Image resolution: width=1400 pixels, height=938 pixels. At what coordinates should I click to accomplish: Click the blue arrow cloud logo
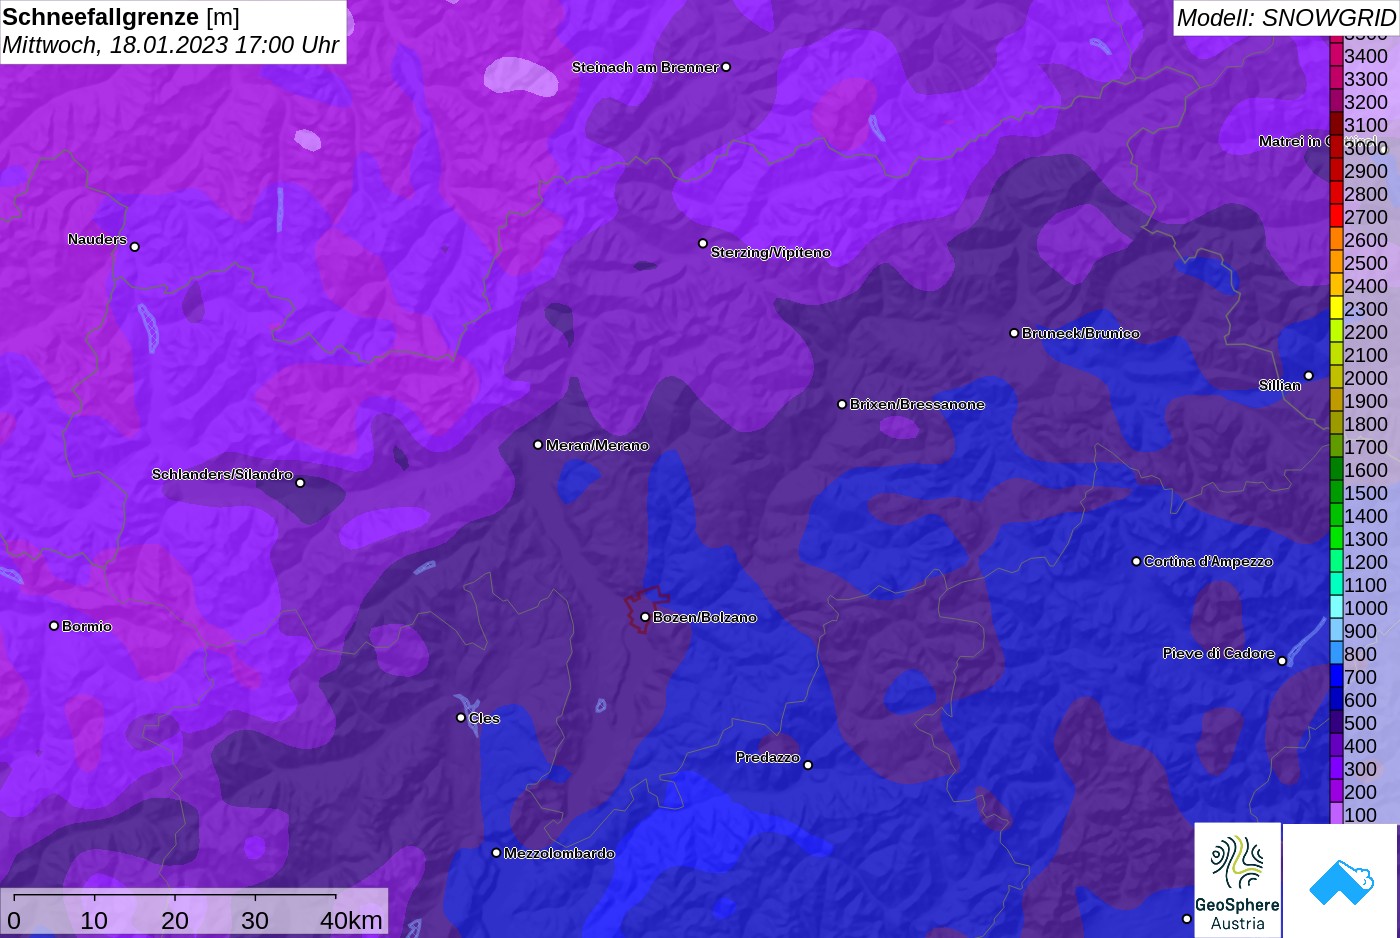point(1340,880)
